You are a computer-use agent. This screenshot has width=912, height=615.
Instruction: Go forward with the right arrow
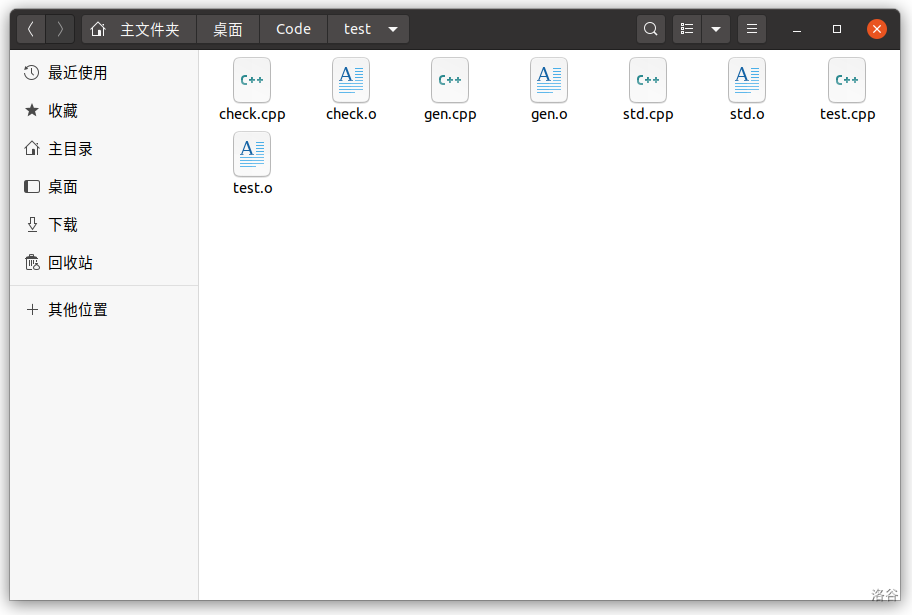tap(60, 29)
